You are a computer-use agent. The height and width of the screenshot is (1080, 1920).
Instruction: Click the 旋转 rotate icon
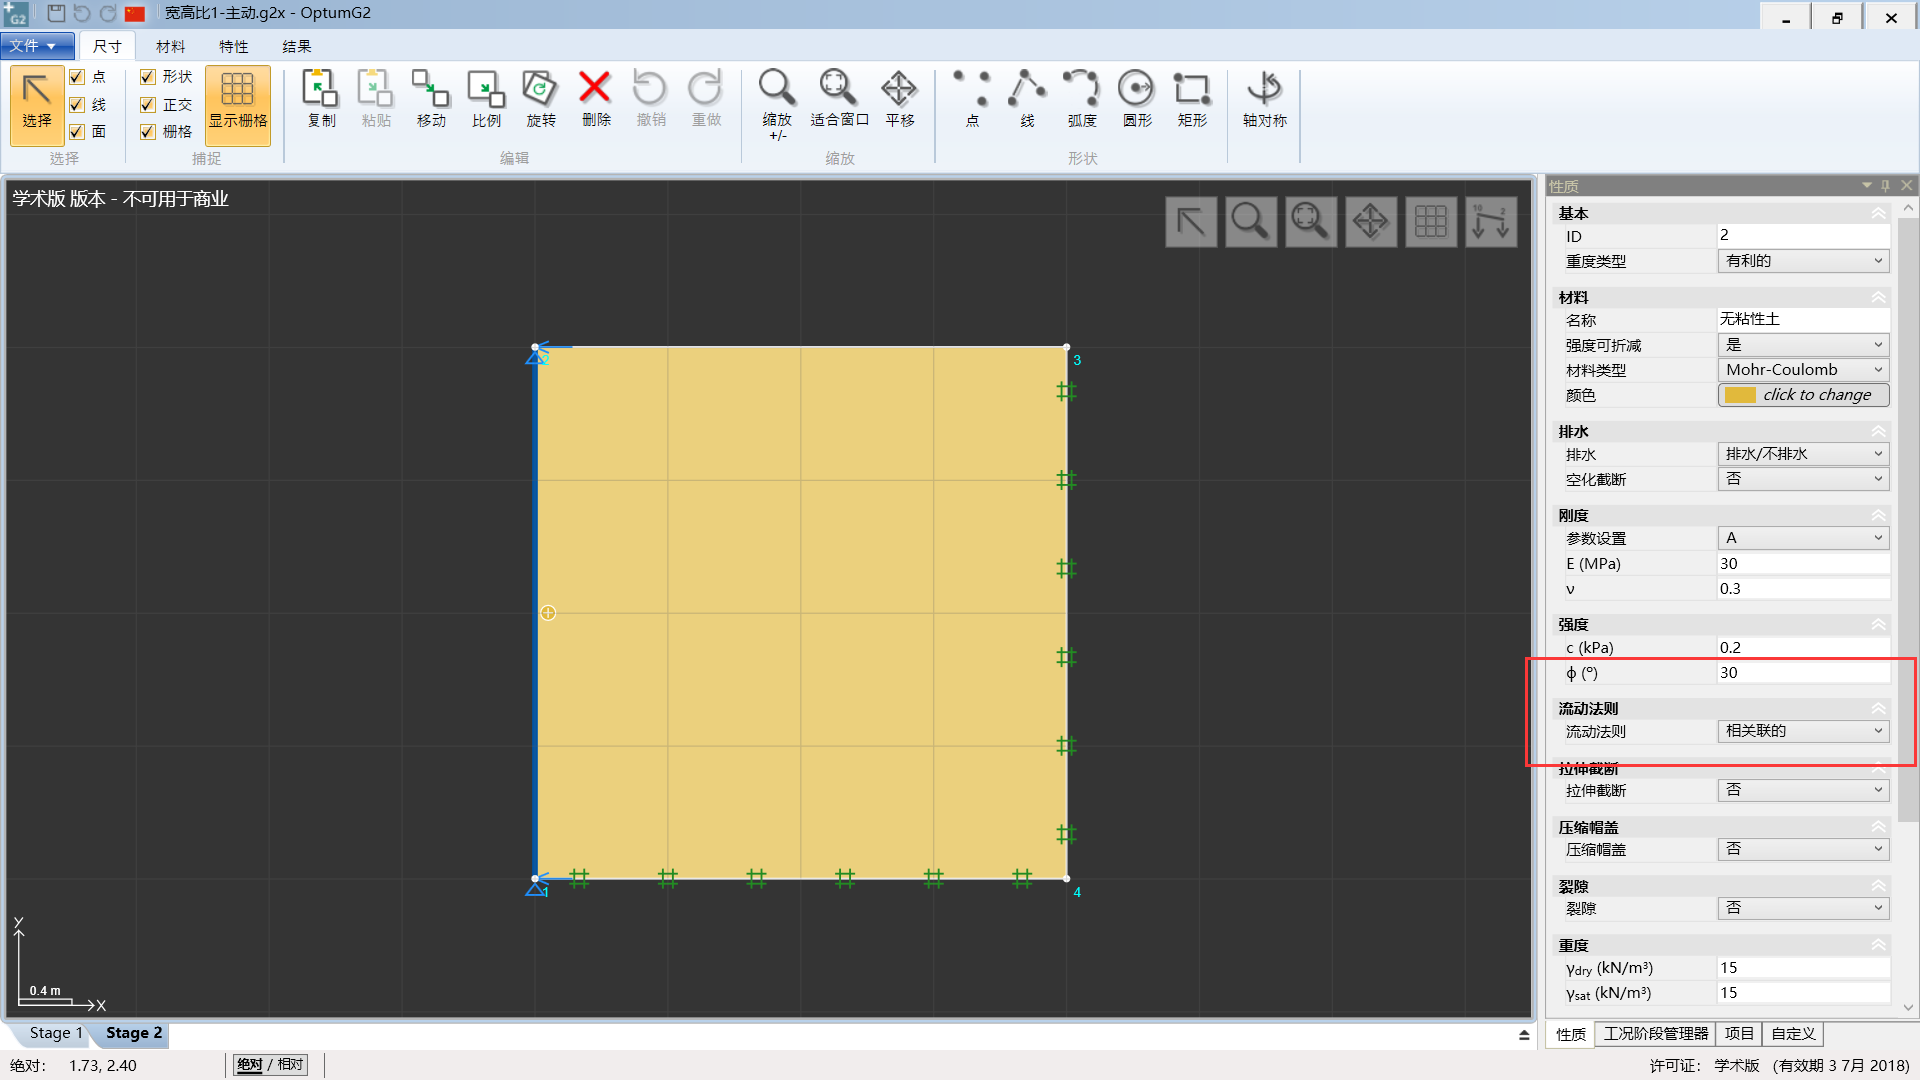[x=540, y=100]
